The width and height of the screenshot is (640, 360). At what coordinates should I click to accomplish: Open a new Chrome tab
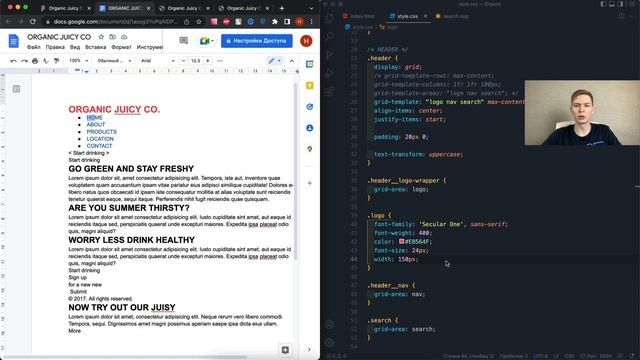pos(282,8)
